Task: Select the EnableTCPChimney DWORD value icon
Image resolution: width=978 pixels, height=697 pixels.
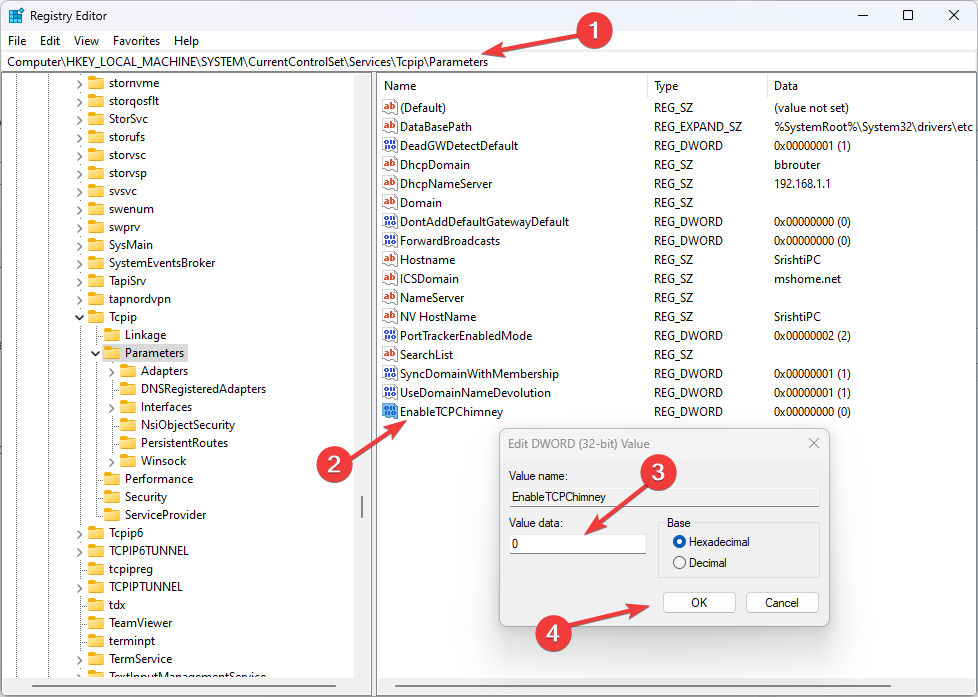Action: pyautogui.click(x=390, y=411)
